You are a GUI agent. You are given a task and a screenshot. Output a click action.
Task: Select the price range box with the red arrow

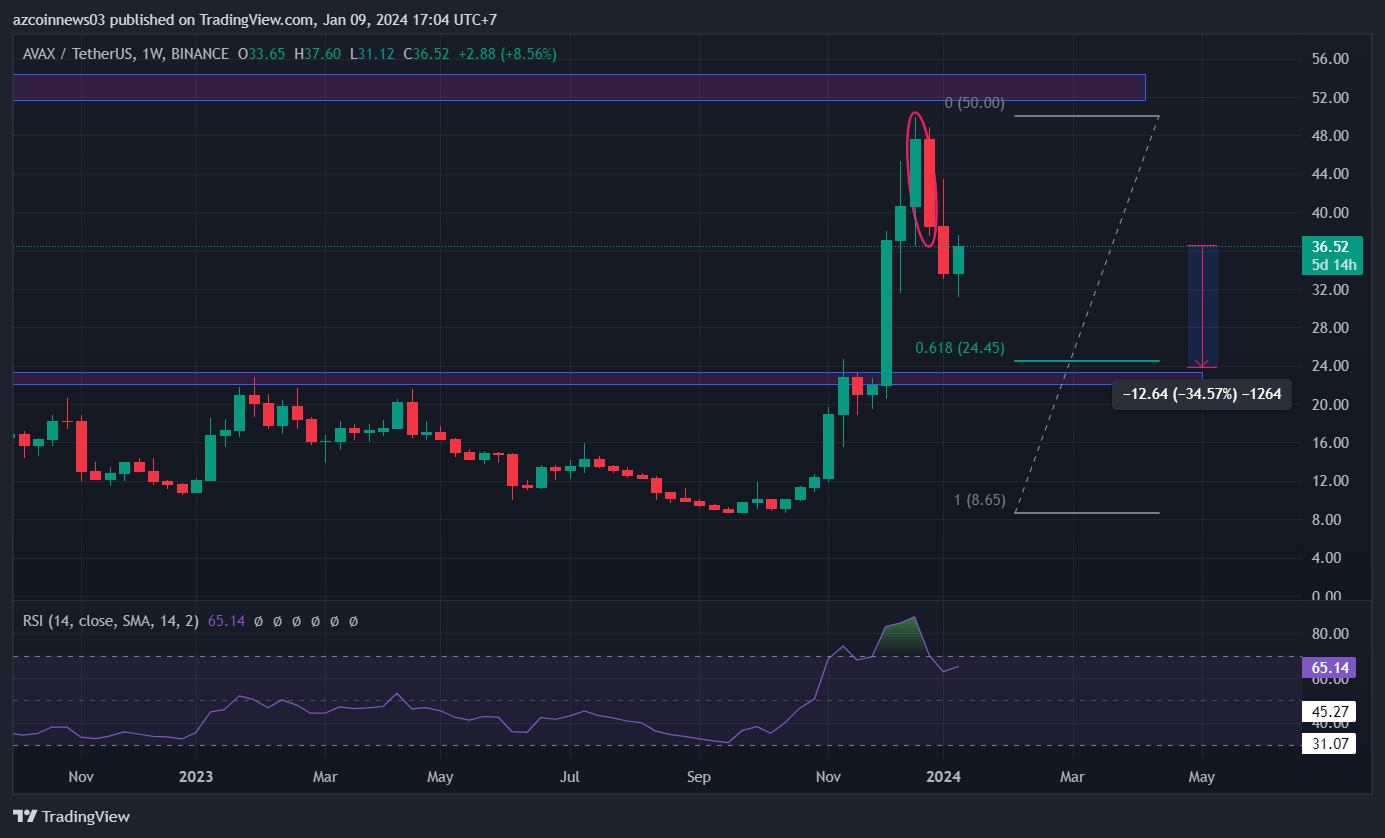click(1202, 306)
